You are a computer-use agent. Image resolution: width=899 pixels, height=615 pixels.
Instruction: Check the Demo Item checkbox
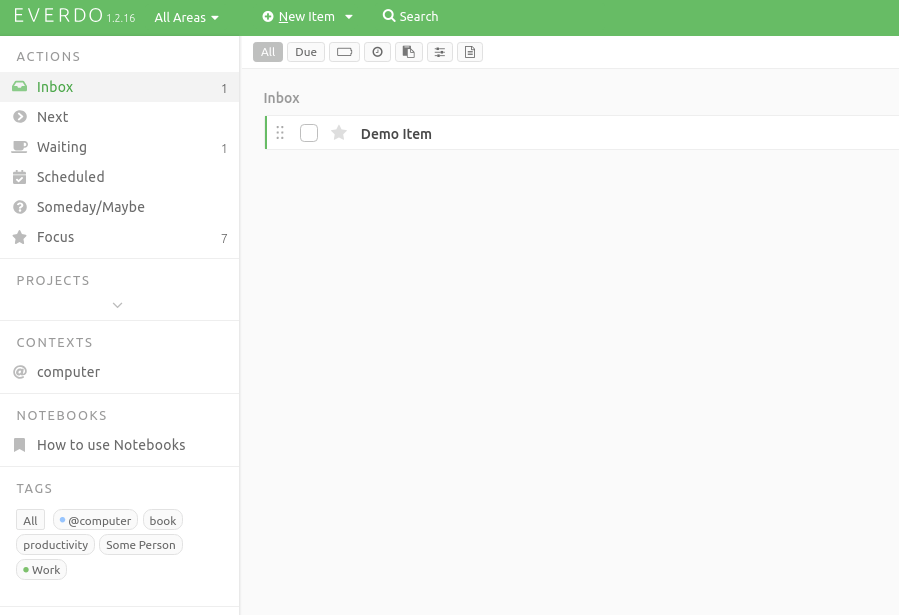click(309, 132)
